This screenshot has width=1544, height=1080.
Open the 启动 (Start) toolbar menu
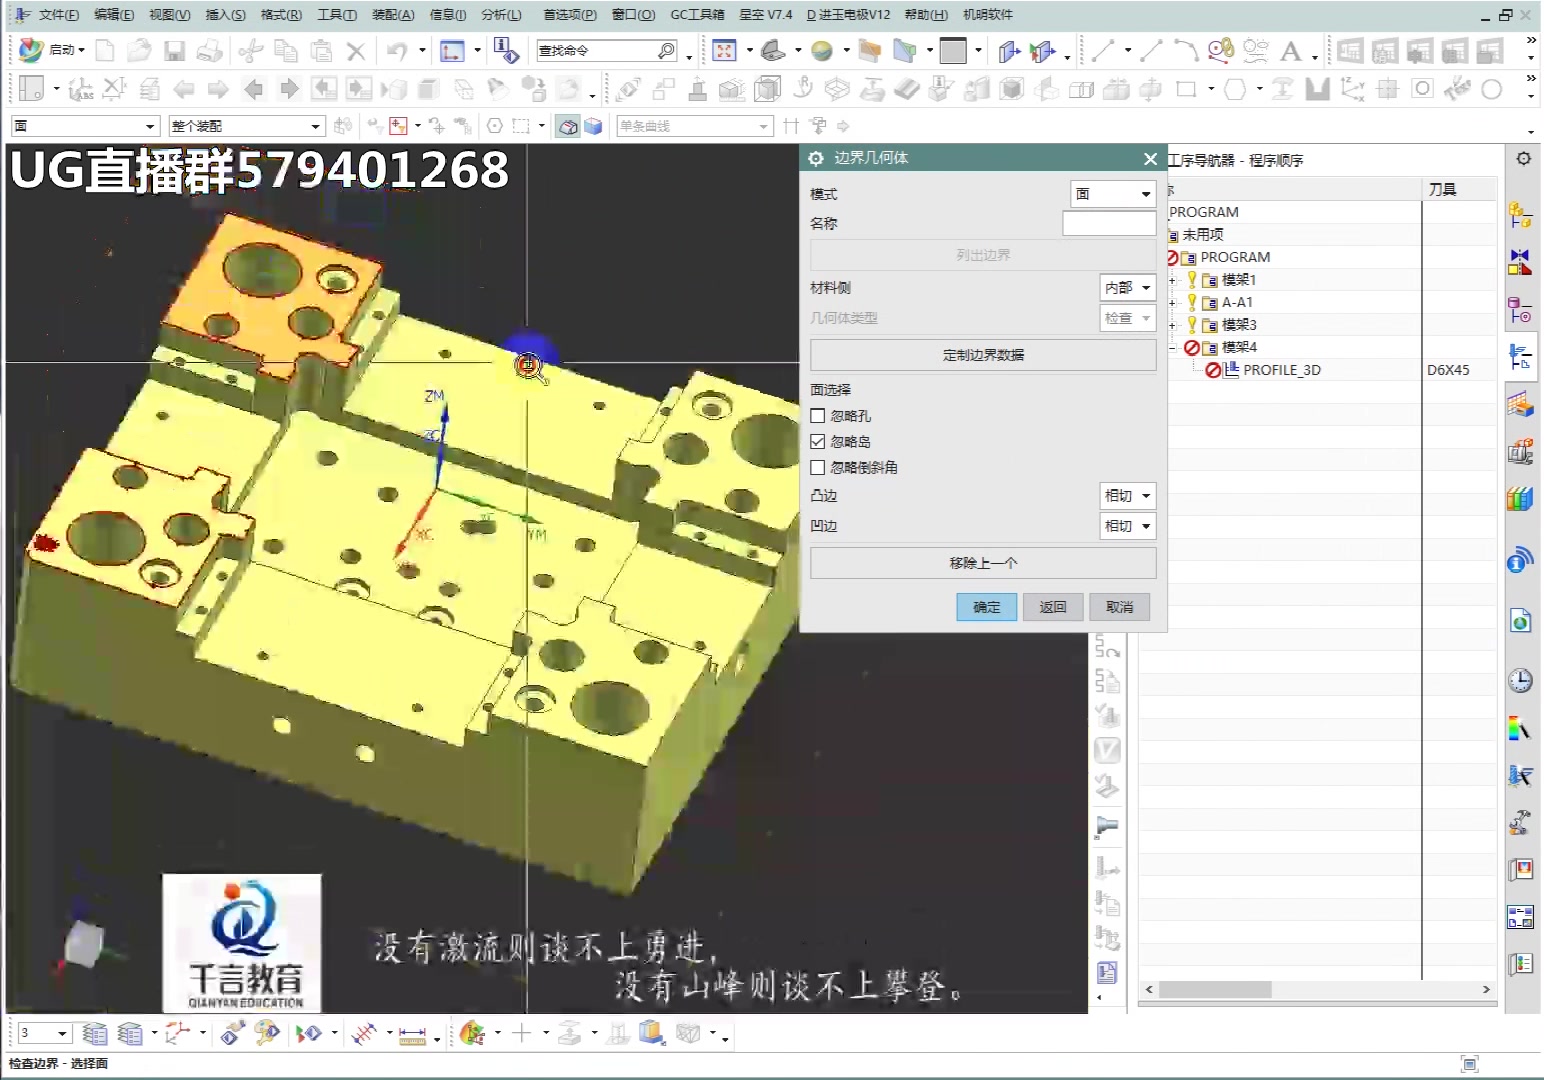pyautogui.click(x=62, y=50)
